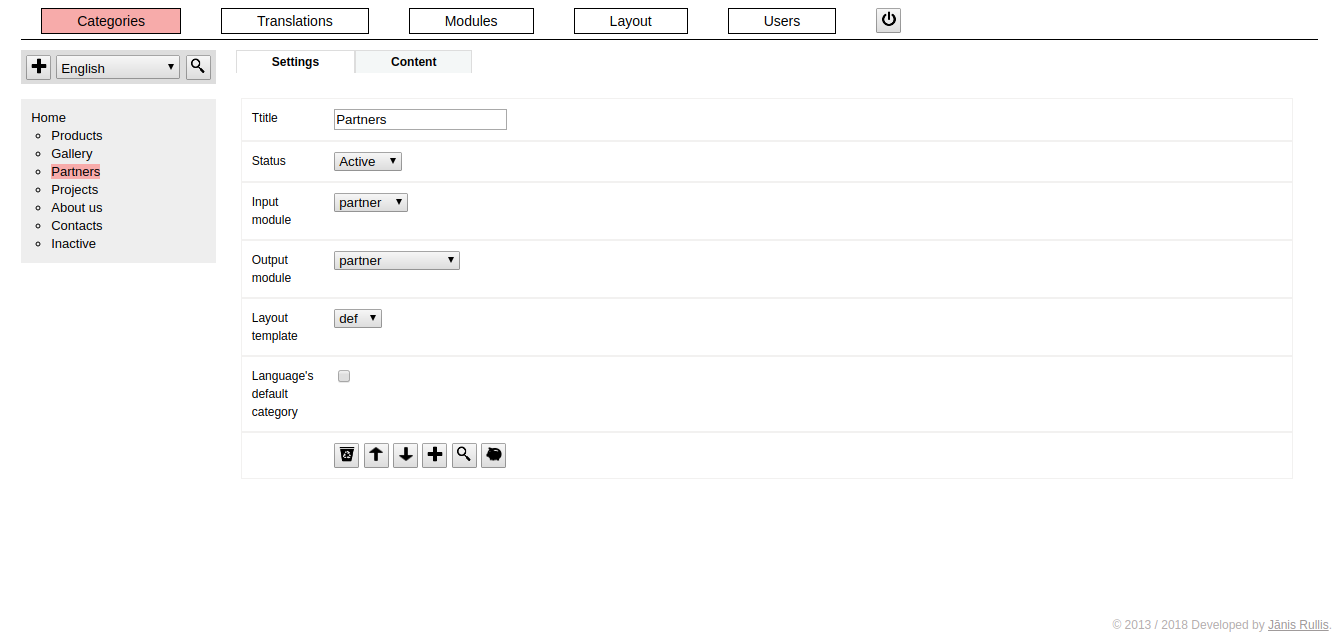The width and height of the screenshot is (1339, 639).
Task: Move the category up with the up arrow
Action: coord(376,456)
